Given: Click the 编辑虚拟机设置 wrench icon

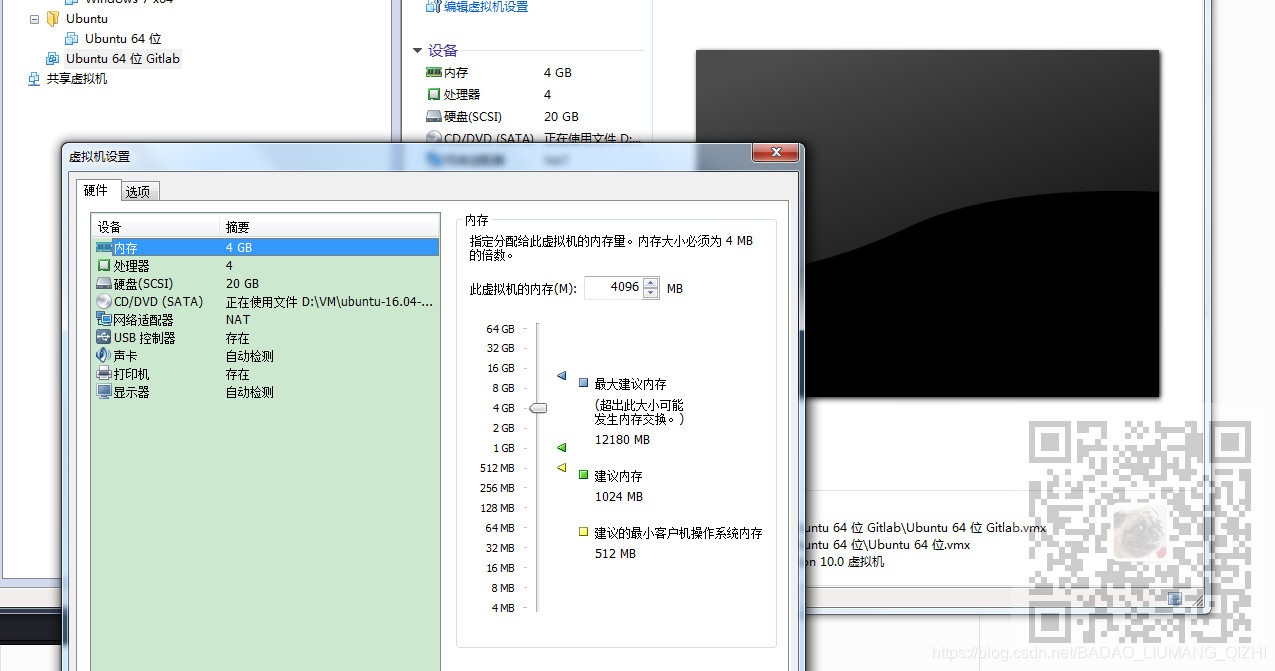Looking at the screenshot, I should (x=433, y=6).
